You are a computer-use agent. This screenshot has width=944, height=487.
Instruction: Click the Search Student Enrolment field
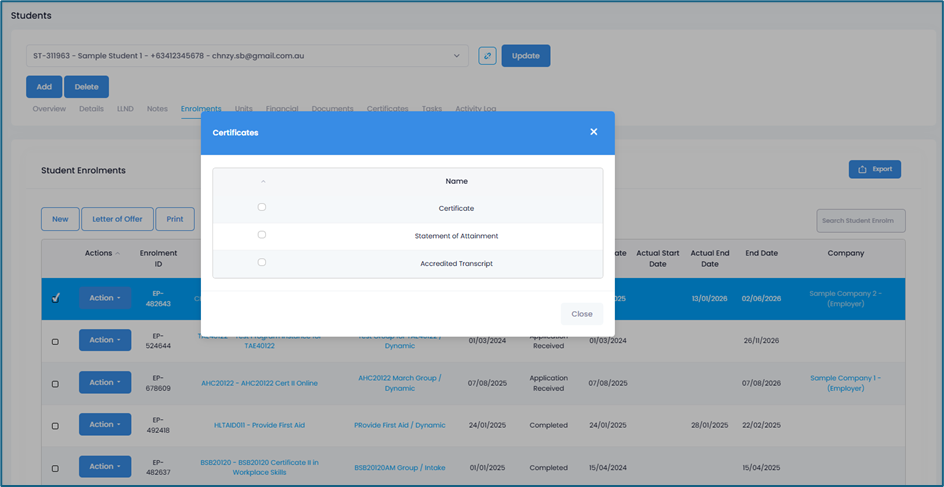pyautogui.click(x=860, y=220)
